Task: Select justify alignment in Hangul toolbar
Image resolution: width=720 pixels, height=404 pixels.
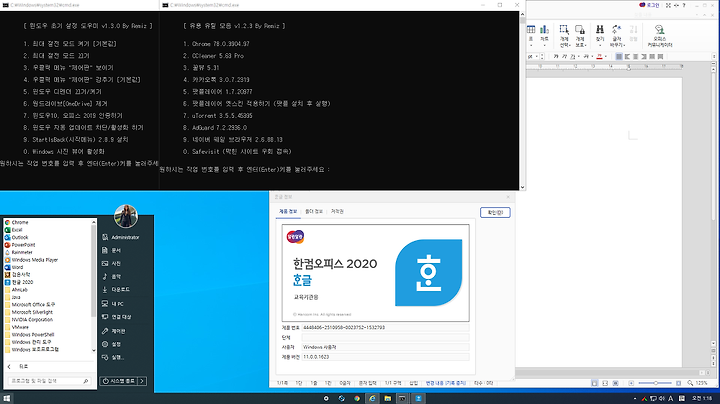Action: tap(619, 56)
